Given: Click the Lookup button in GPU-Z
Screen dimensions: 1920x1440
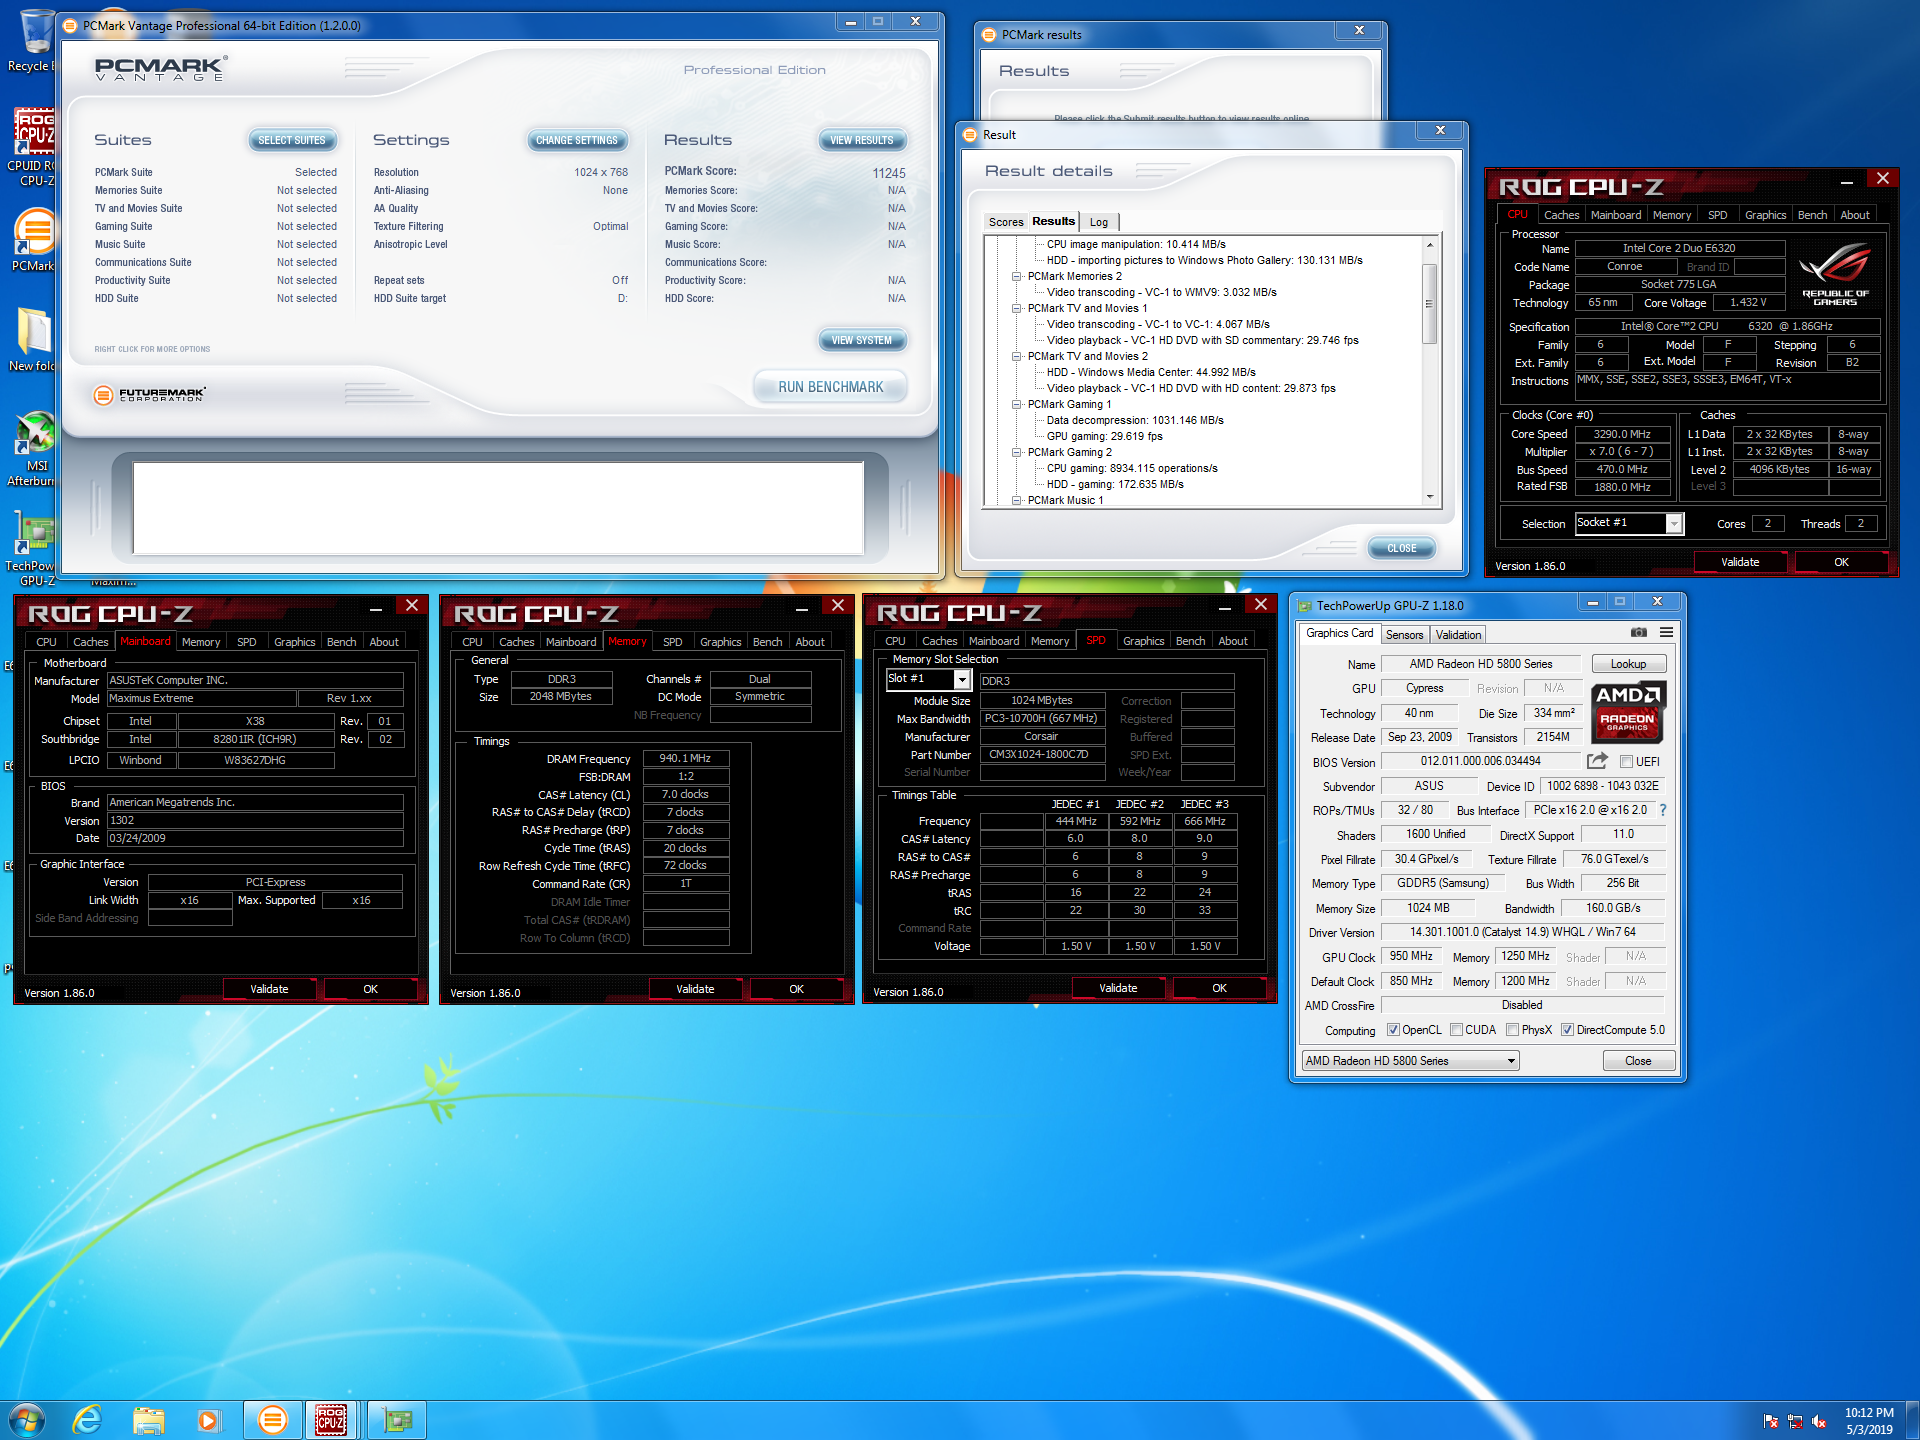Looking at the screenshot, I should point(1628,664).
